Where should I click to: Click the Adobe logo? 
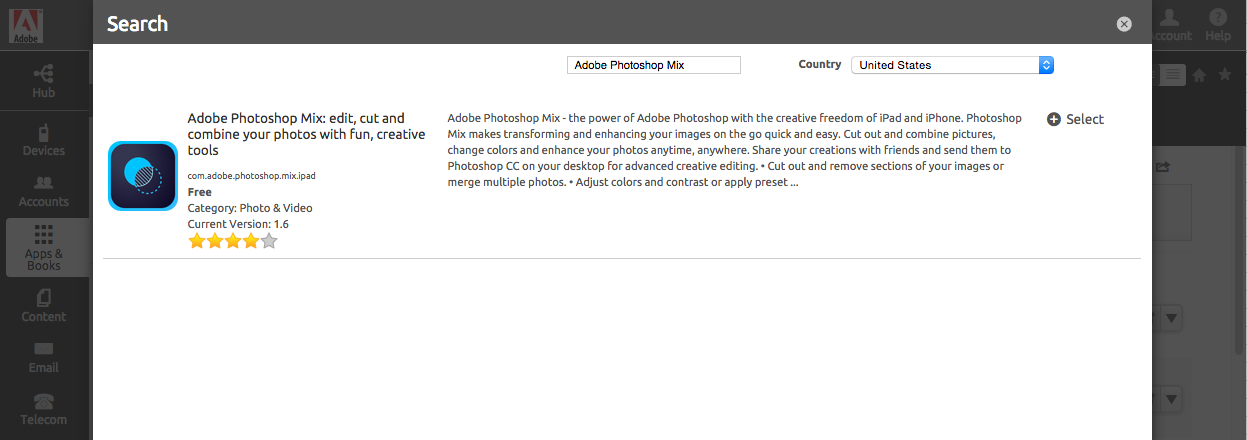click(x=26, y=23)
